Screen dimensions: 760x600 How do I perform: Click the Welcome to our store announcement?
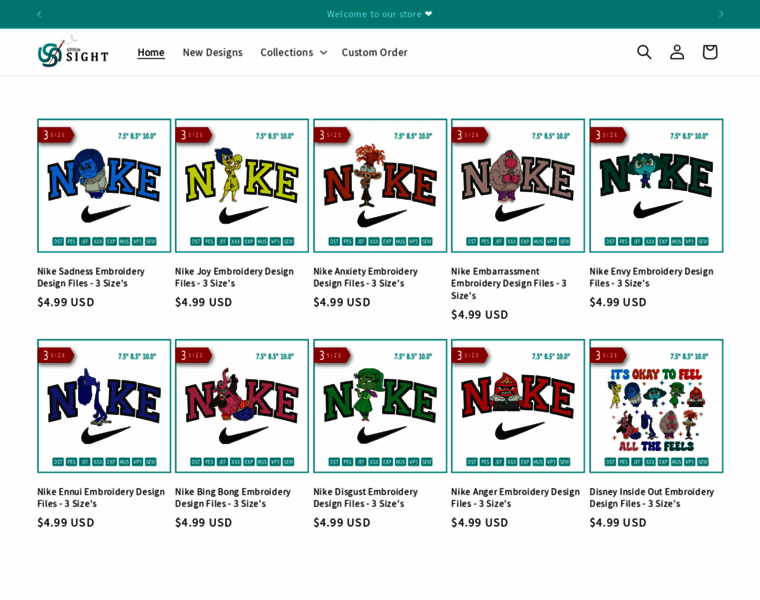pyautogui.click(x=380, y=14)
